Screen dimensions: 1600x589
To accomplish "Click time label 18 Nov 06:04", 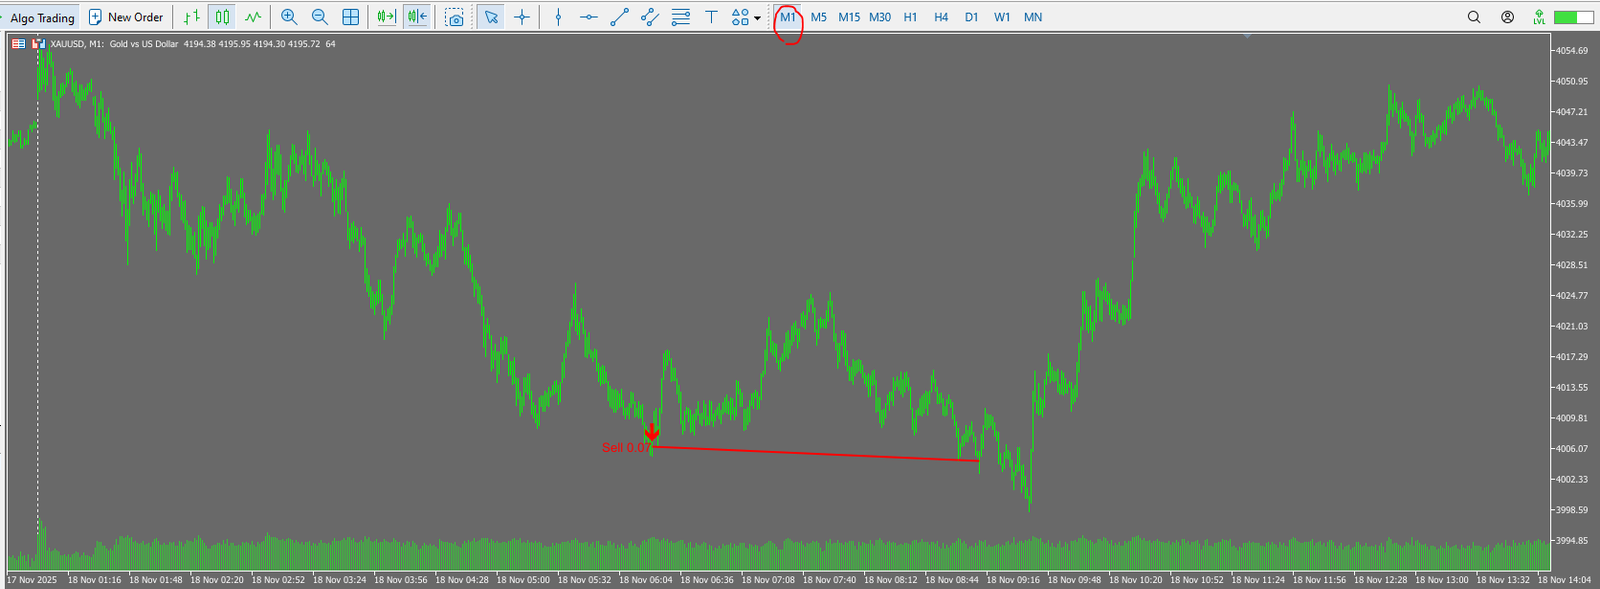I will (646, 580).
